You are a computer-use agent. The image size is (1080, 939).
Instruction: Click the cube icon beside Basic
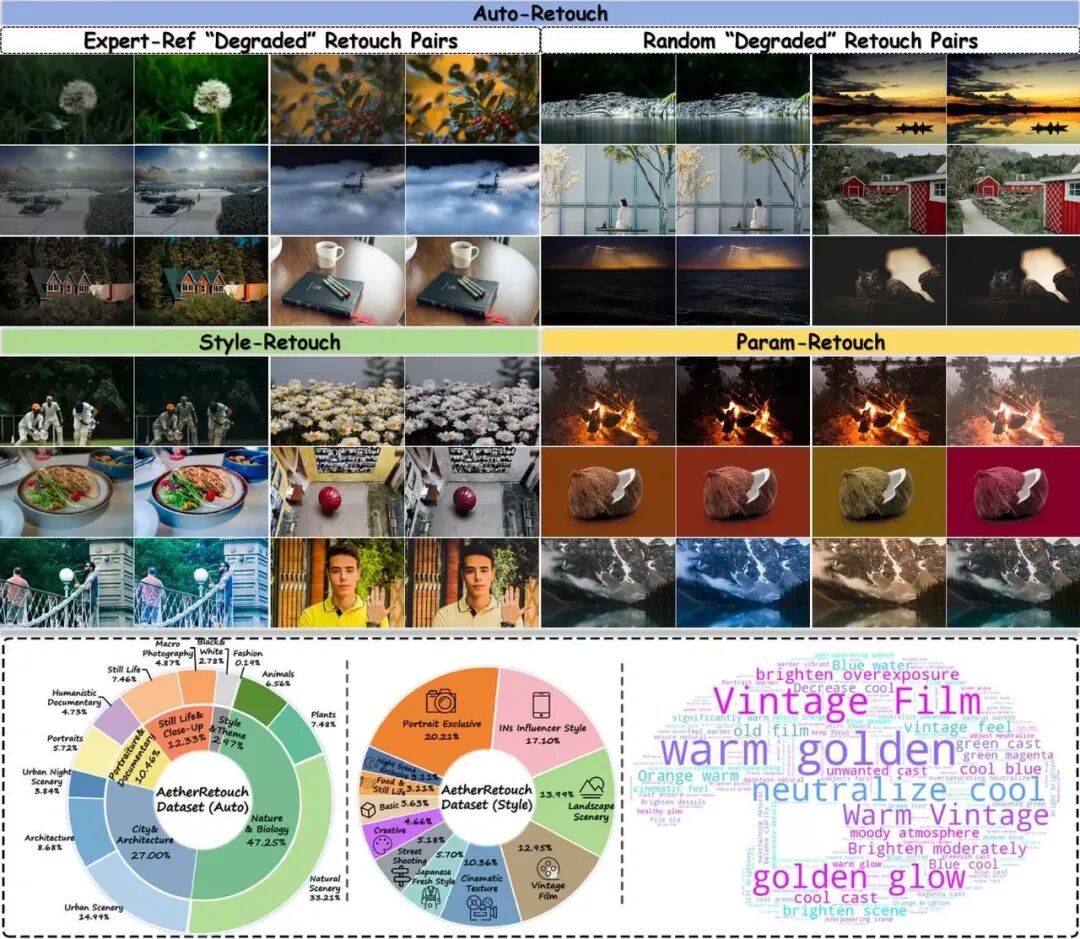369,808
